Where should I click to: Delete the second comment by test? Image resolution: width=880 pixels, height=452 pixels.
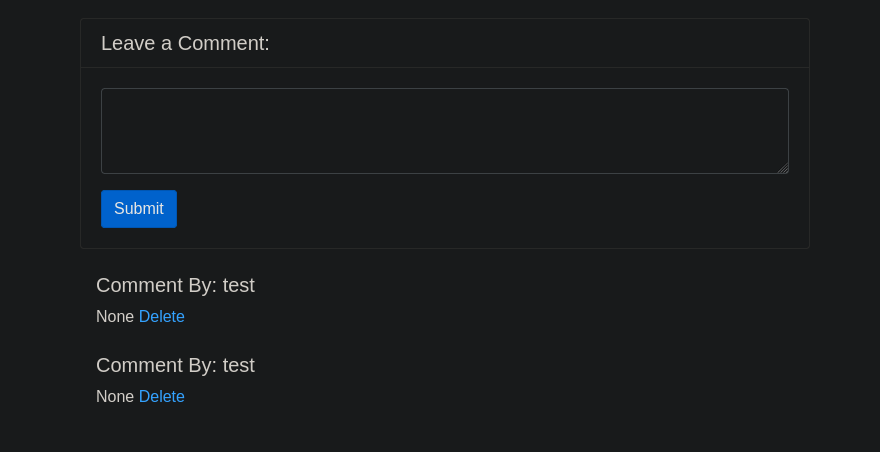click(162, 396)
